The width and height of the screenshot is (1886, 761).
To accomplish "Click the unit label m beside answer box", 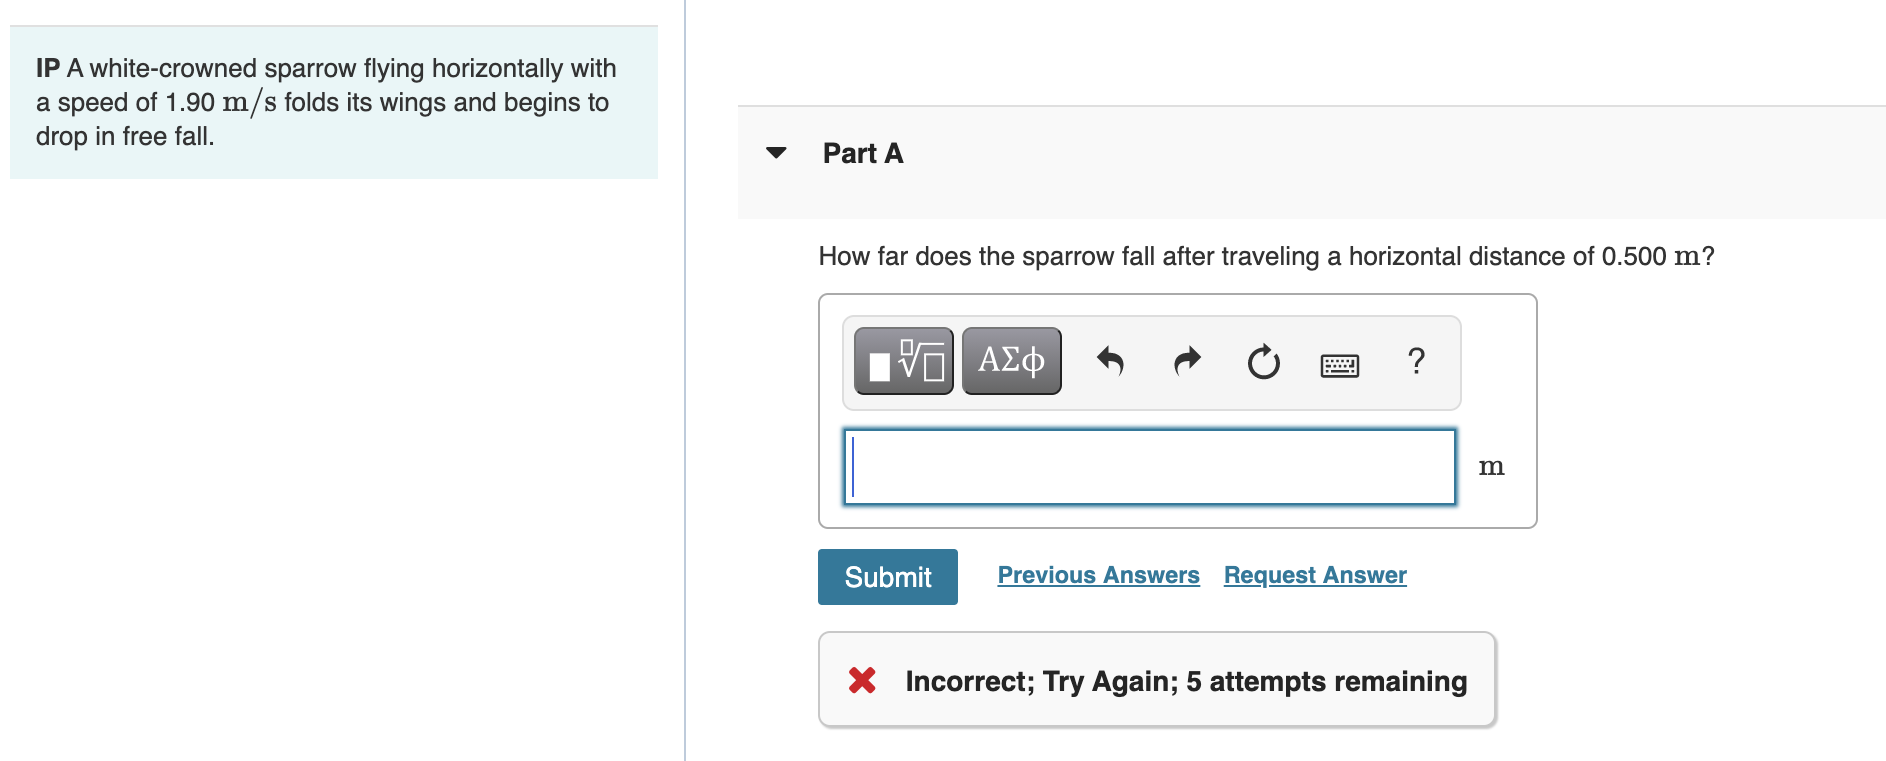I will click(1491, 467).
